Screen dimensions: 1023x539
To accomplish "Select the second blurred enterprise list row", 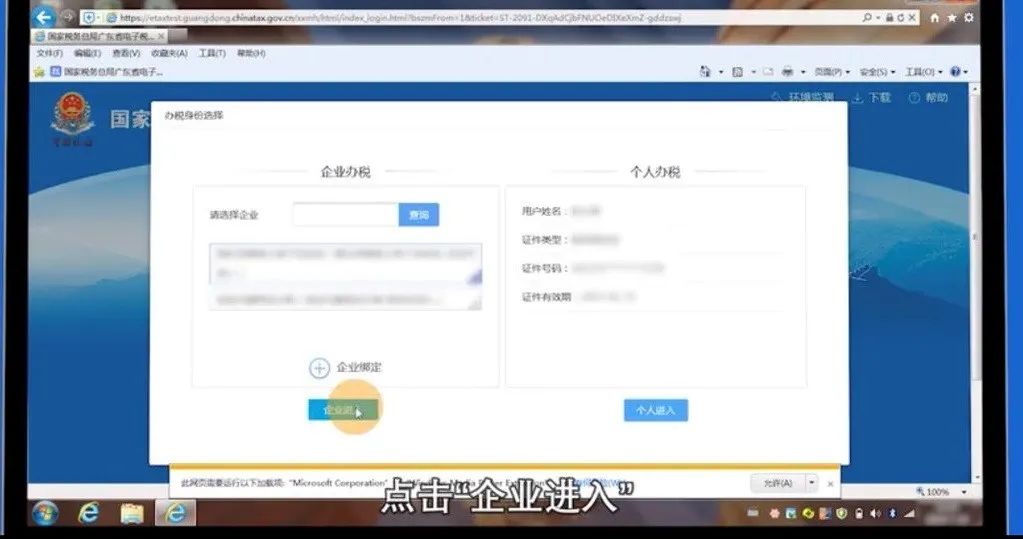I will pos(346,300).
